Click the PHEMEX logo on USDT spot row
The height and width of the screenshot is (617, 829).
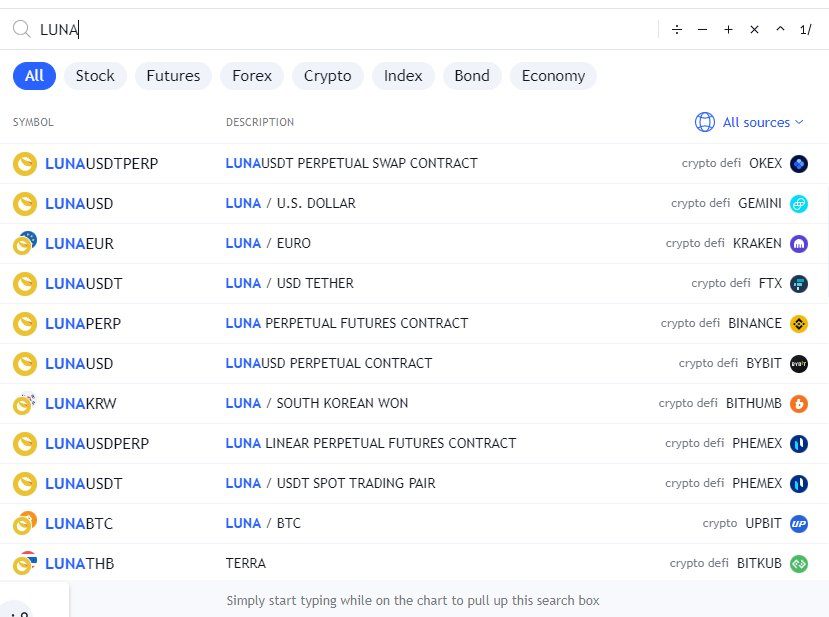[x=799, y=484]
